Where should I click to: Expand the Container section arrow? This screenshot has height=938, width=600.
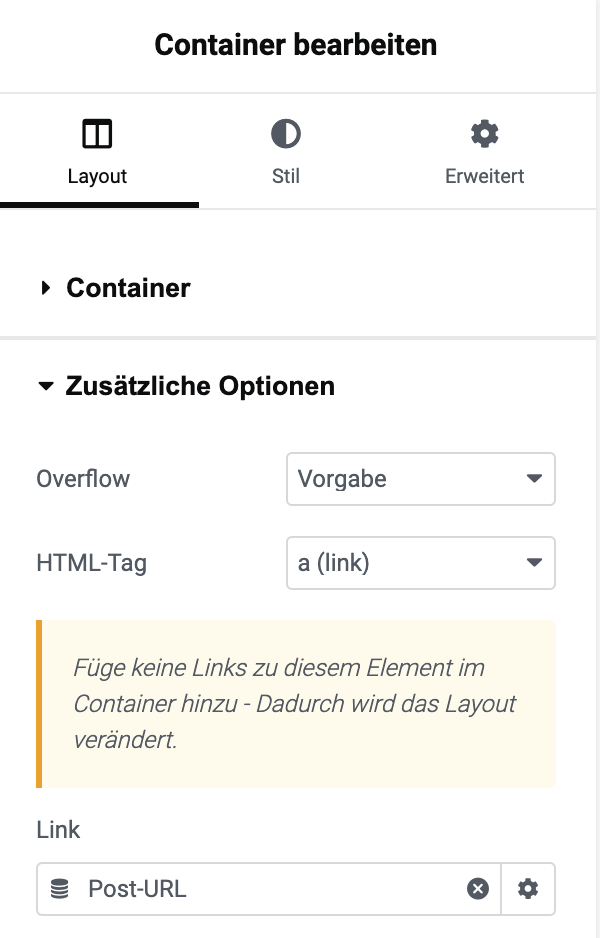click(x=45, y=288)
